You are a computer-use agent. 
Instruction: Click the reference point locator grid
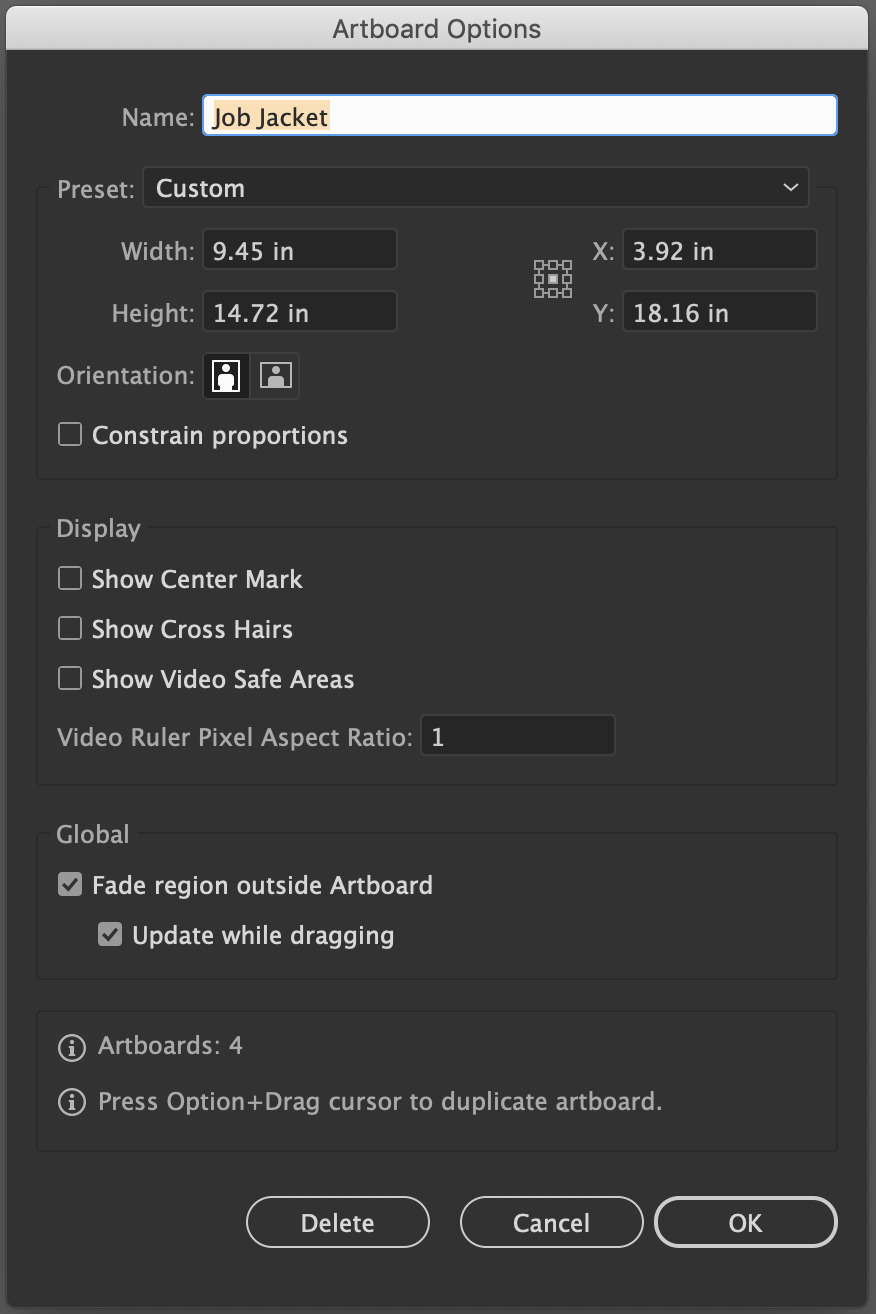coord(553,279)
